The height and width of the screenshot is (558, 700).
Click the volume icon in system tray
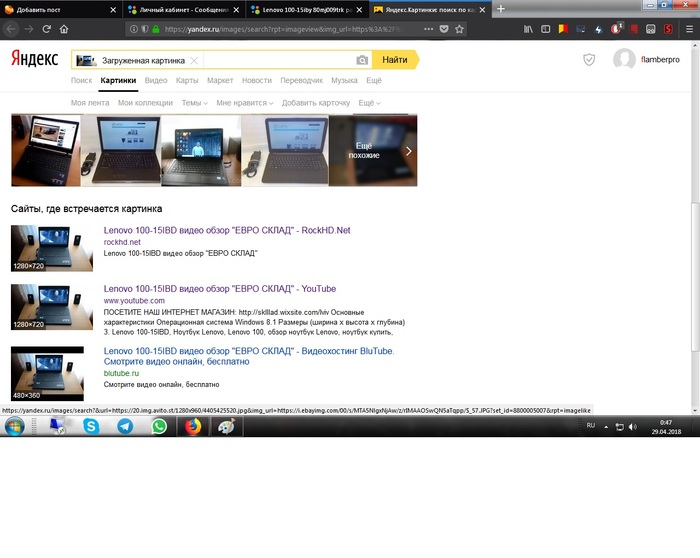[x=633, y=427]
